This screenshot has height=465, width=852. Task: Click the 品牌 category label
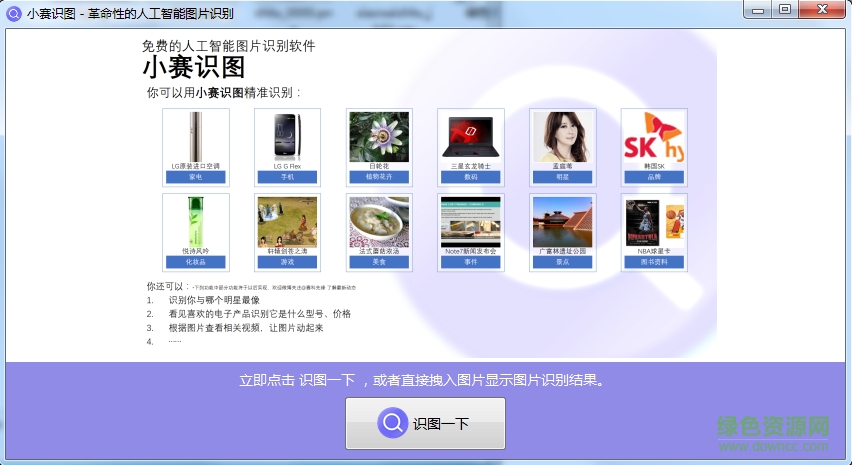(x=654, y=177)
